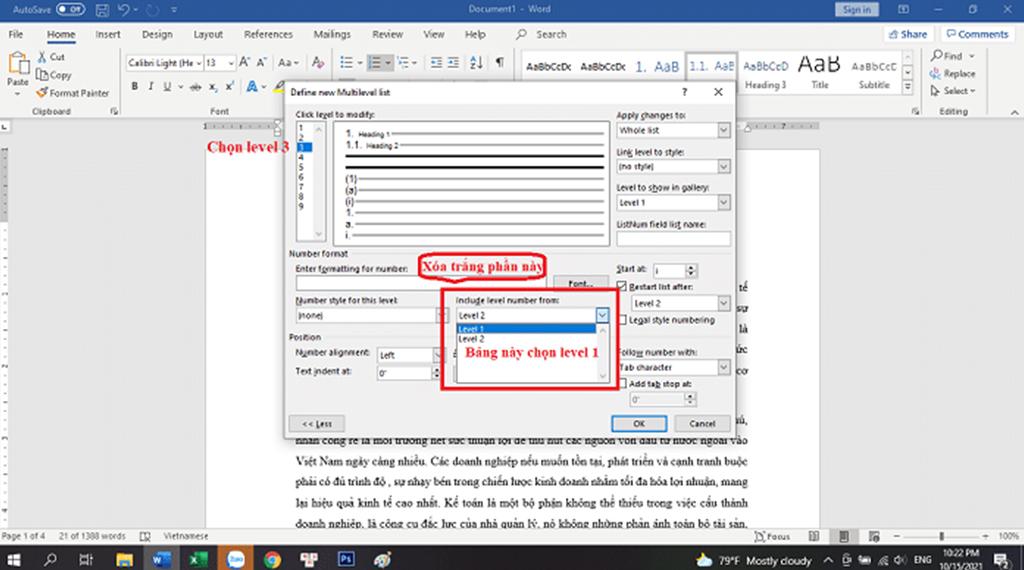Toggle Italic formatting
The image size is (1024, 570).
click(151, 86)
